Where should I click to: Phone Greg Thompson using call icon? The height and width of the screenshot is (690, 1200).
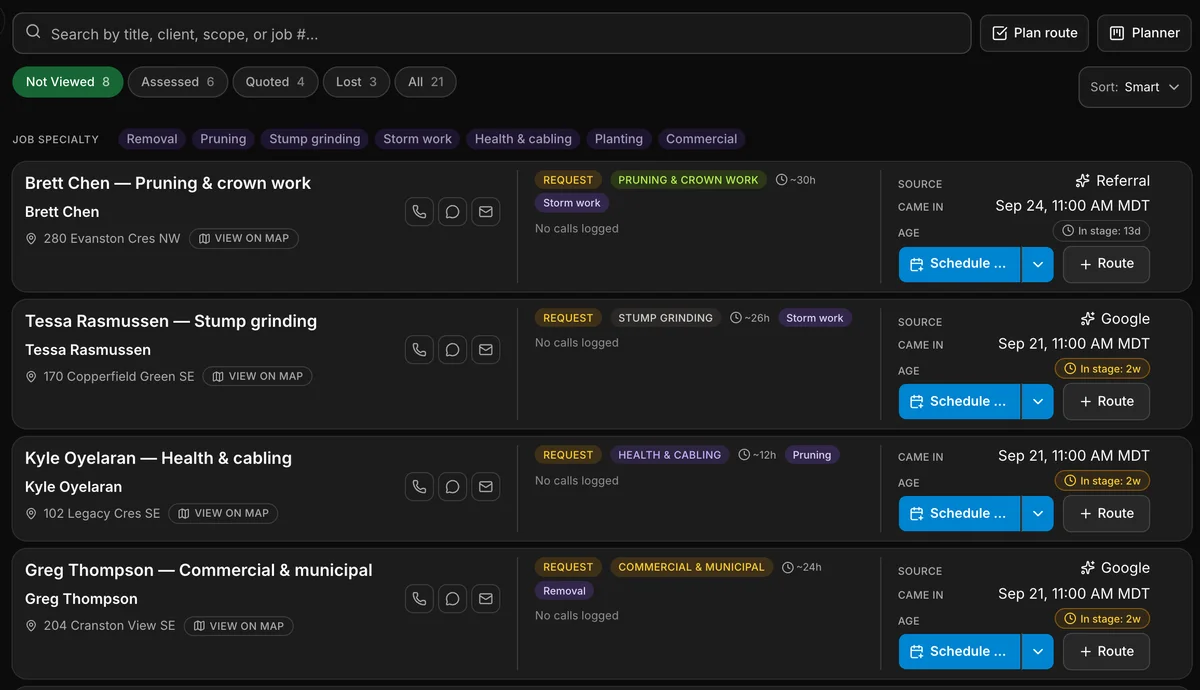pyautogui.click(x=419, y=599)
